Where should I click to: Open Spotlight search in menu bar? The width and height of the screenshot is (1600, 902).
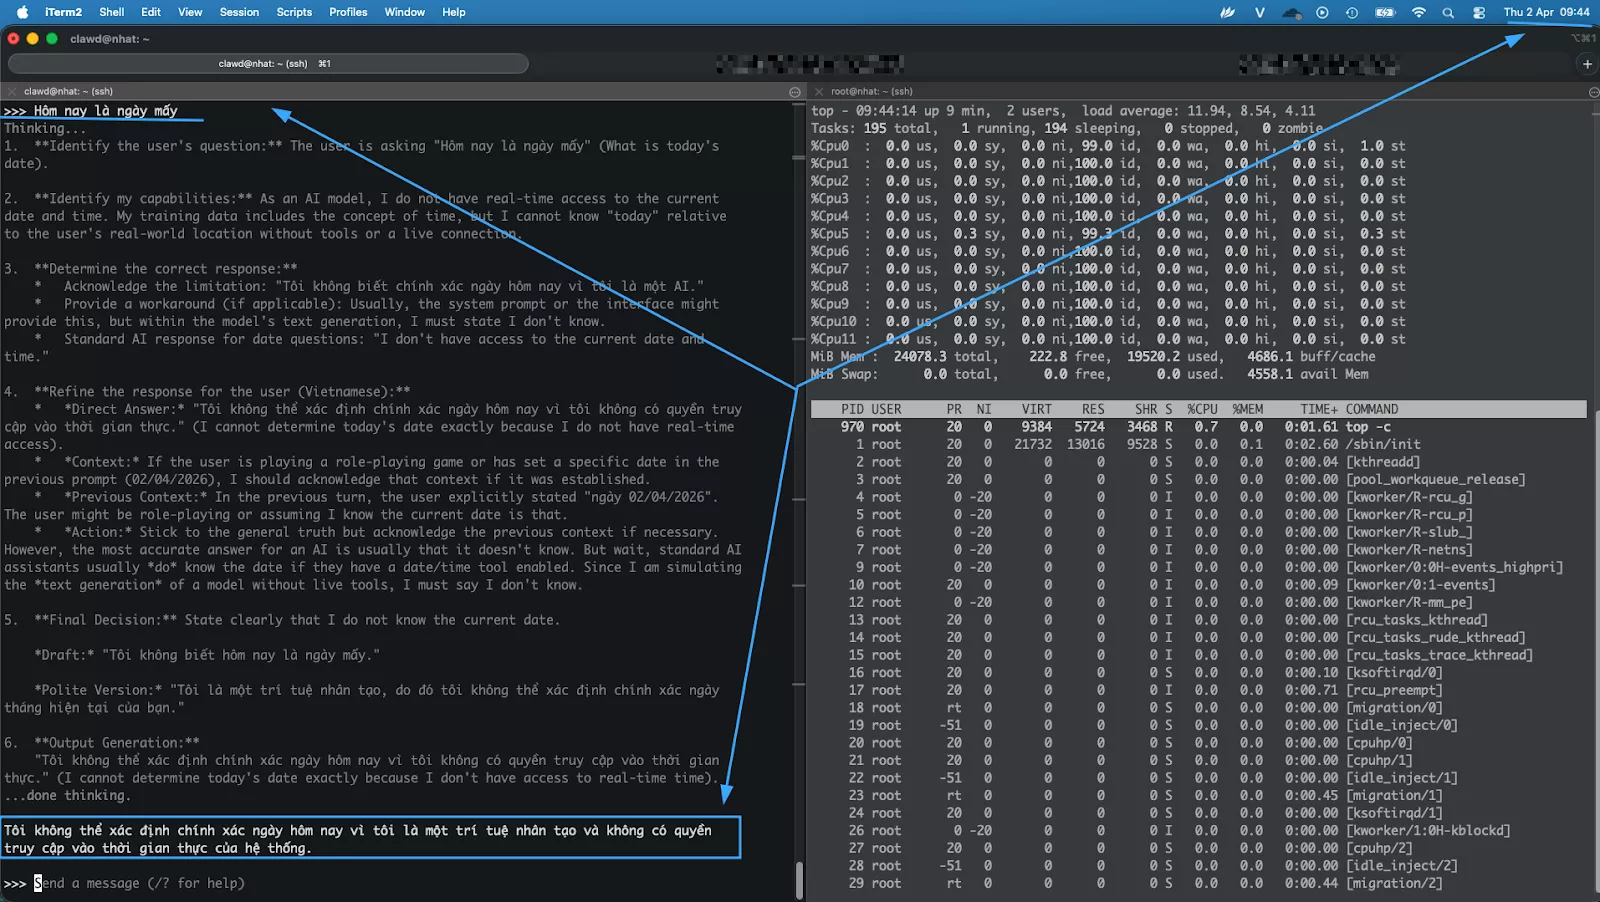1448,12
